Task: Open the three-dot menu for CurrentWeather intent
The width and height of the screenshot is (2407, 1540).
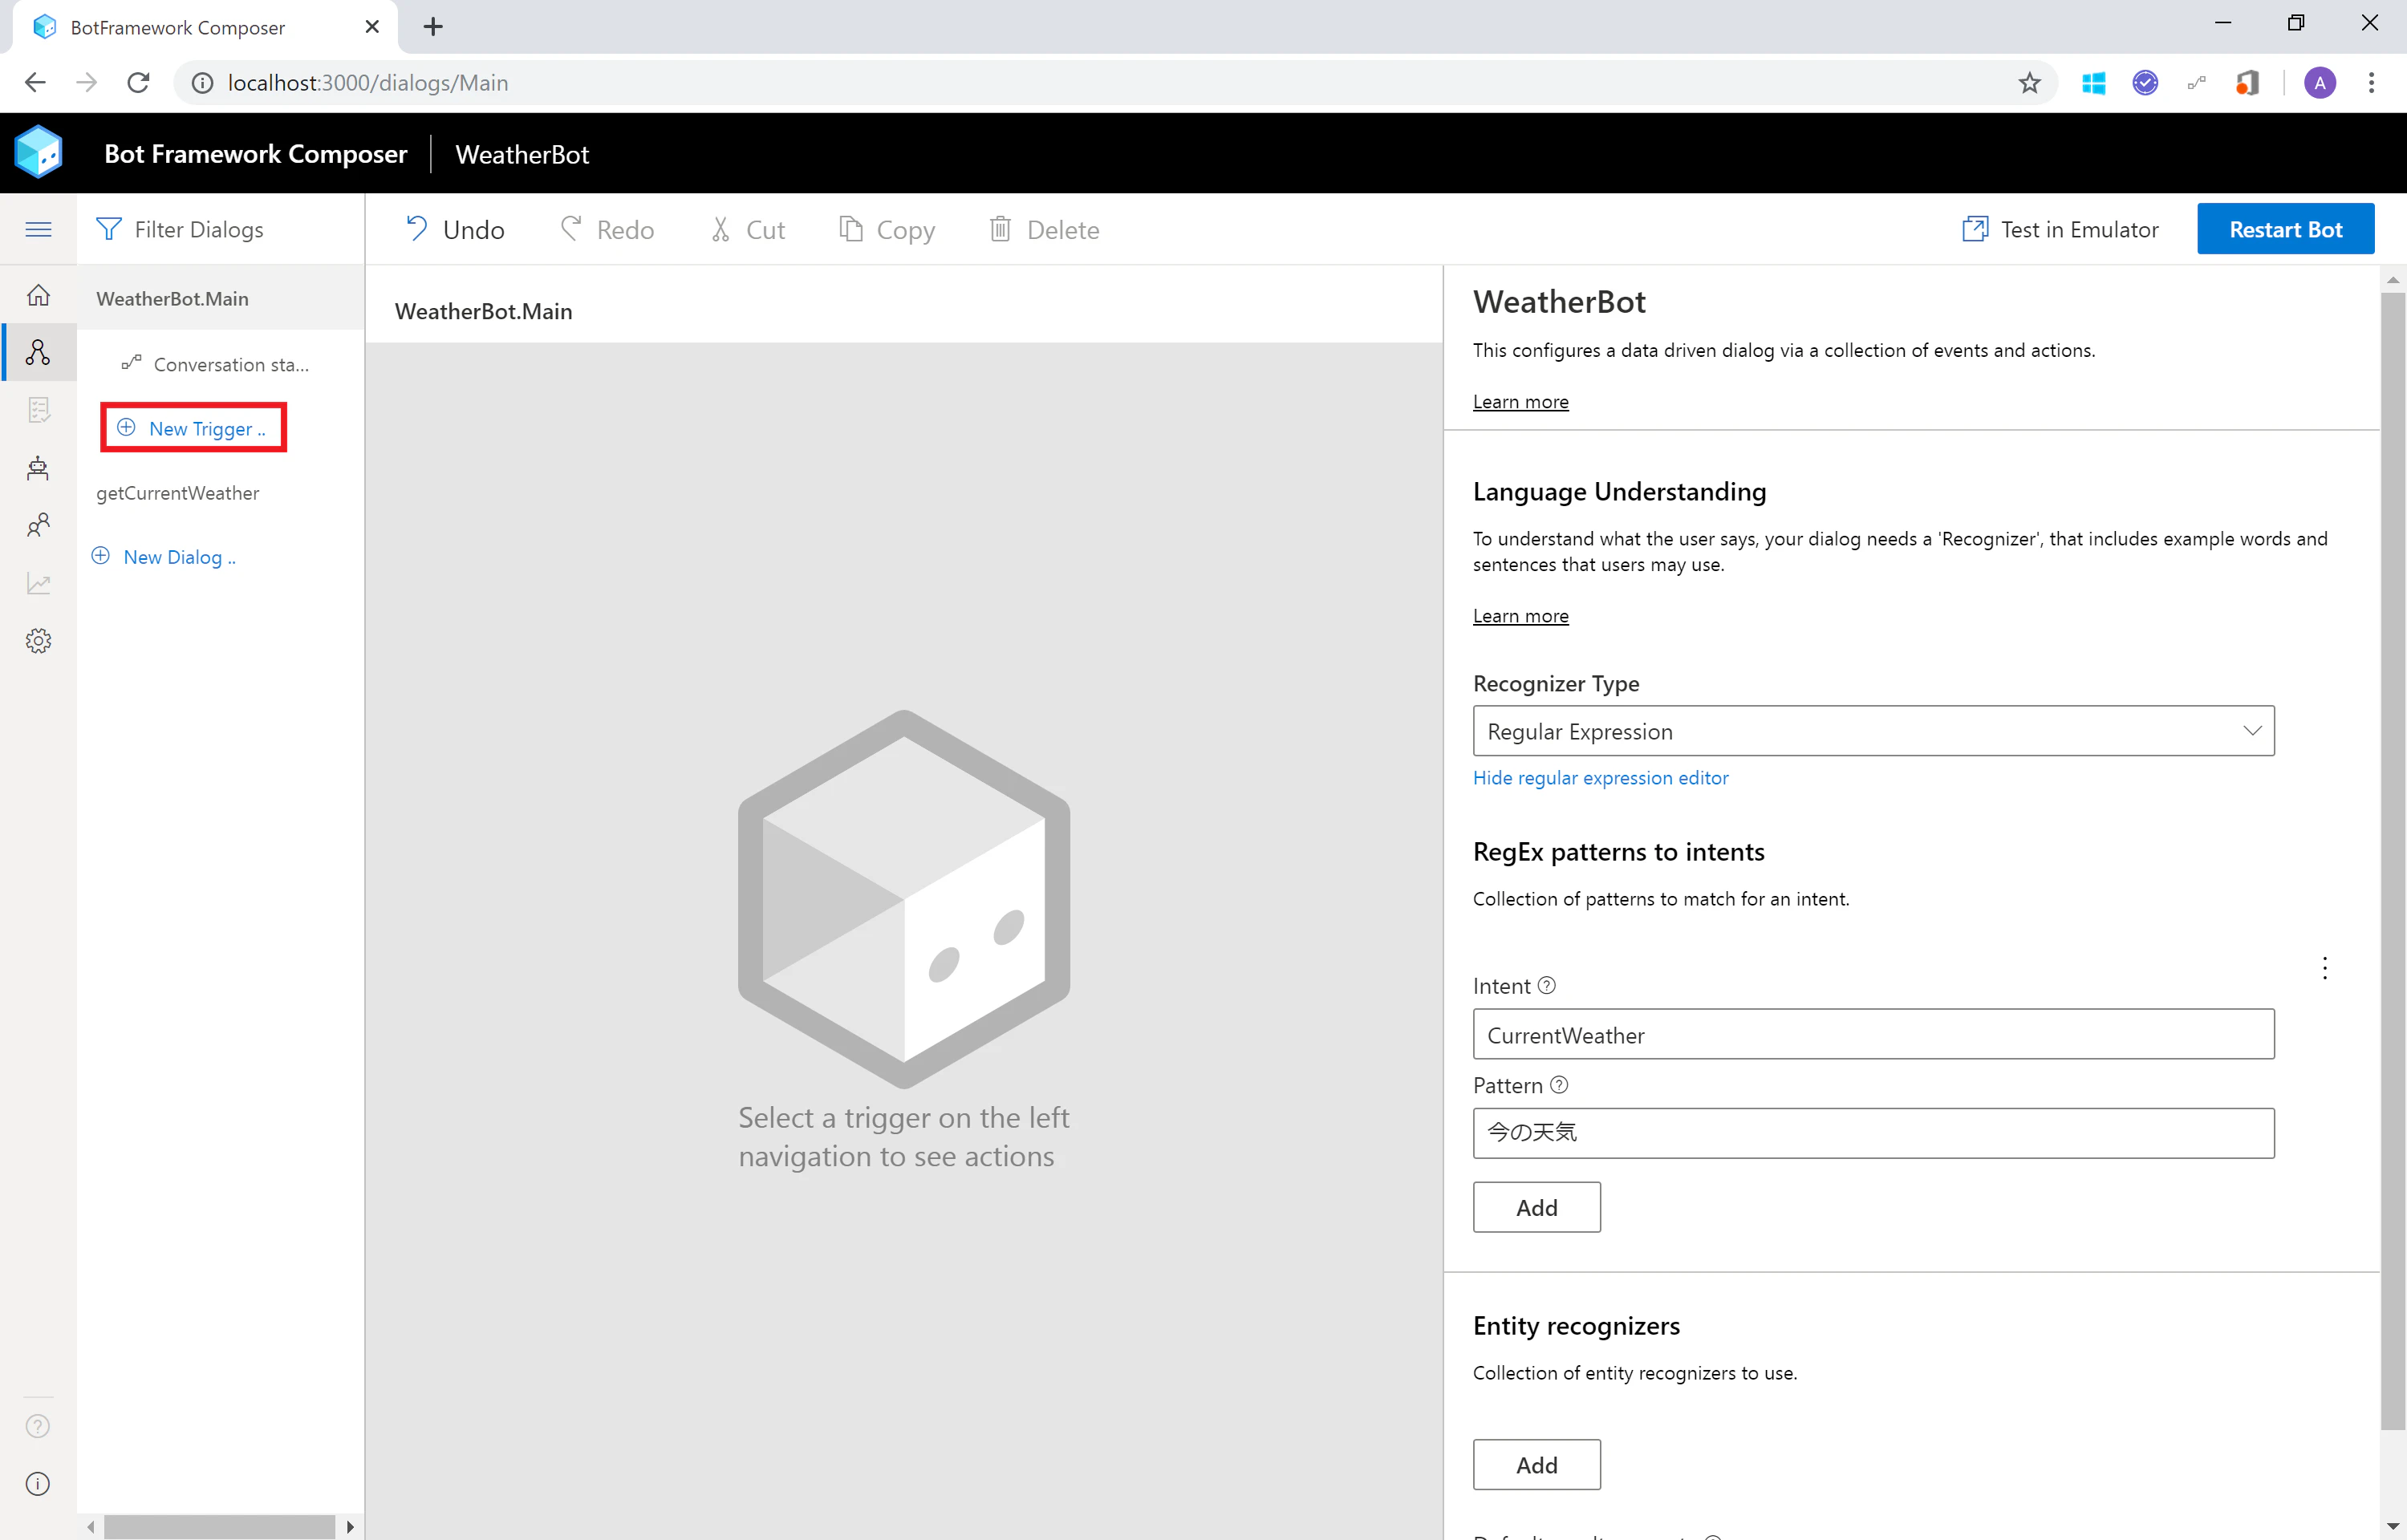Action: [x=2324, y=968]
